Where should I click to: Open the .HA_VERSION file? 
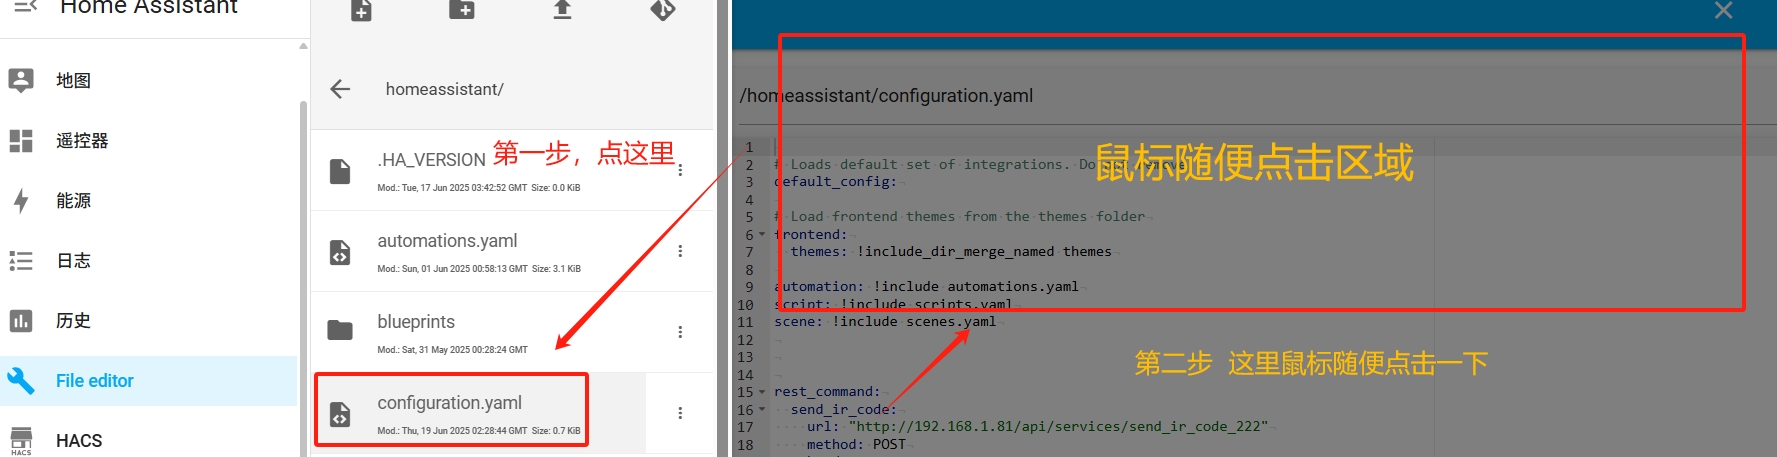tap(431, 160)
